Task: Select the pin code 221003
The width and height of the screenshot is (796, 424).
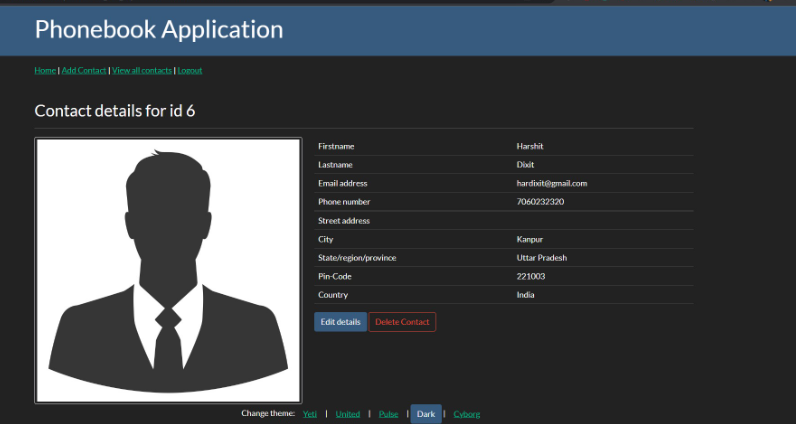Action: pos(531,276)
